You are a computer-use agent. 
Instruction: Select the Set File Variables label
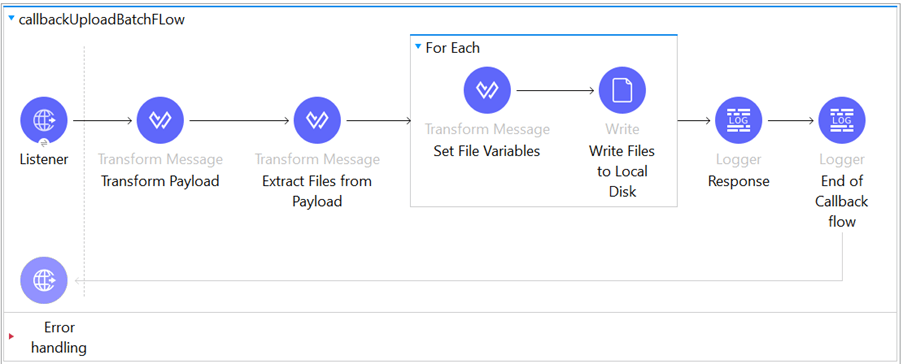click(487, 151)
